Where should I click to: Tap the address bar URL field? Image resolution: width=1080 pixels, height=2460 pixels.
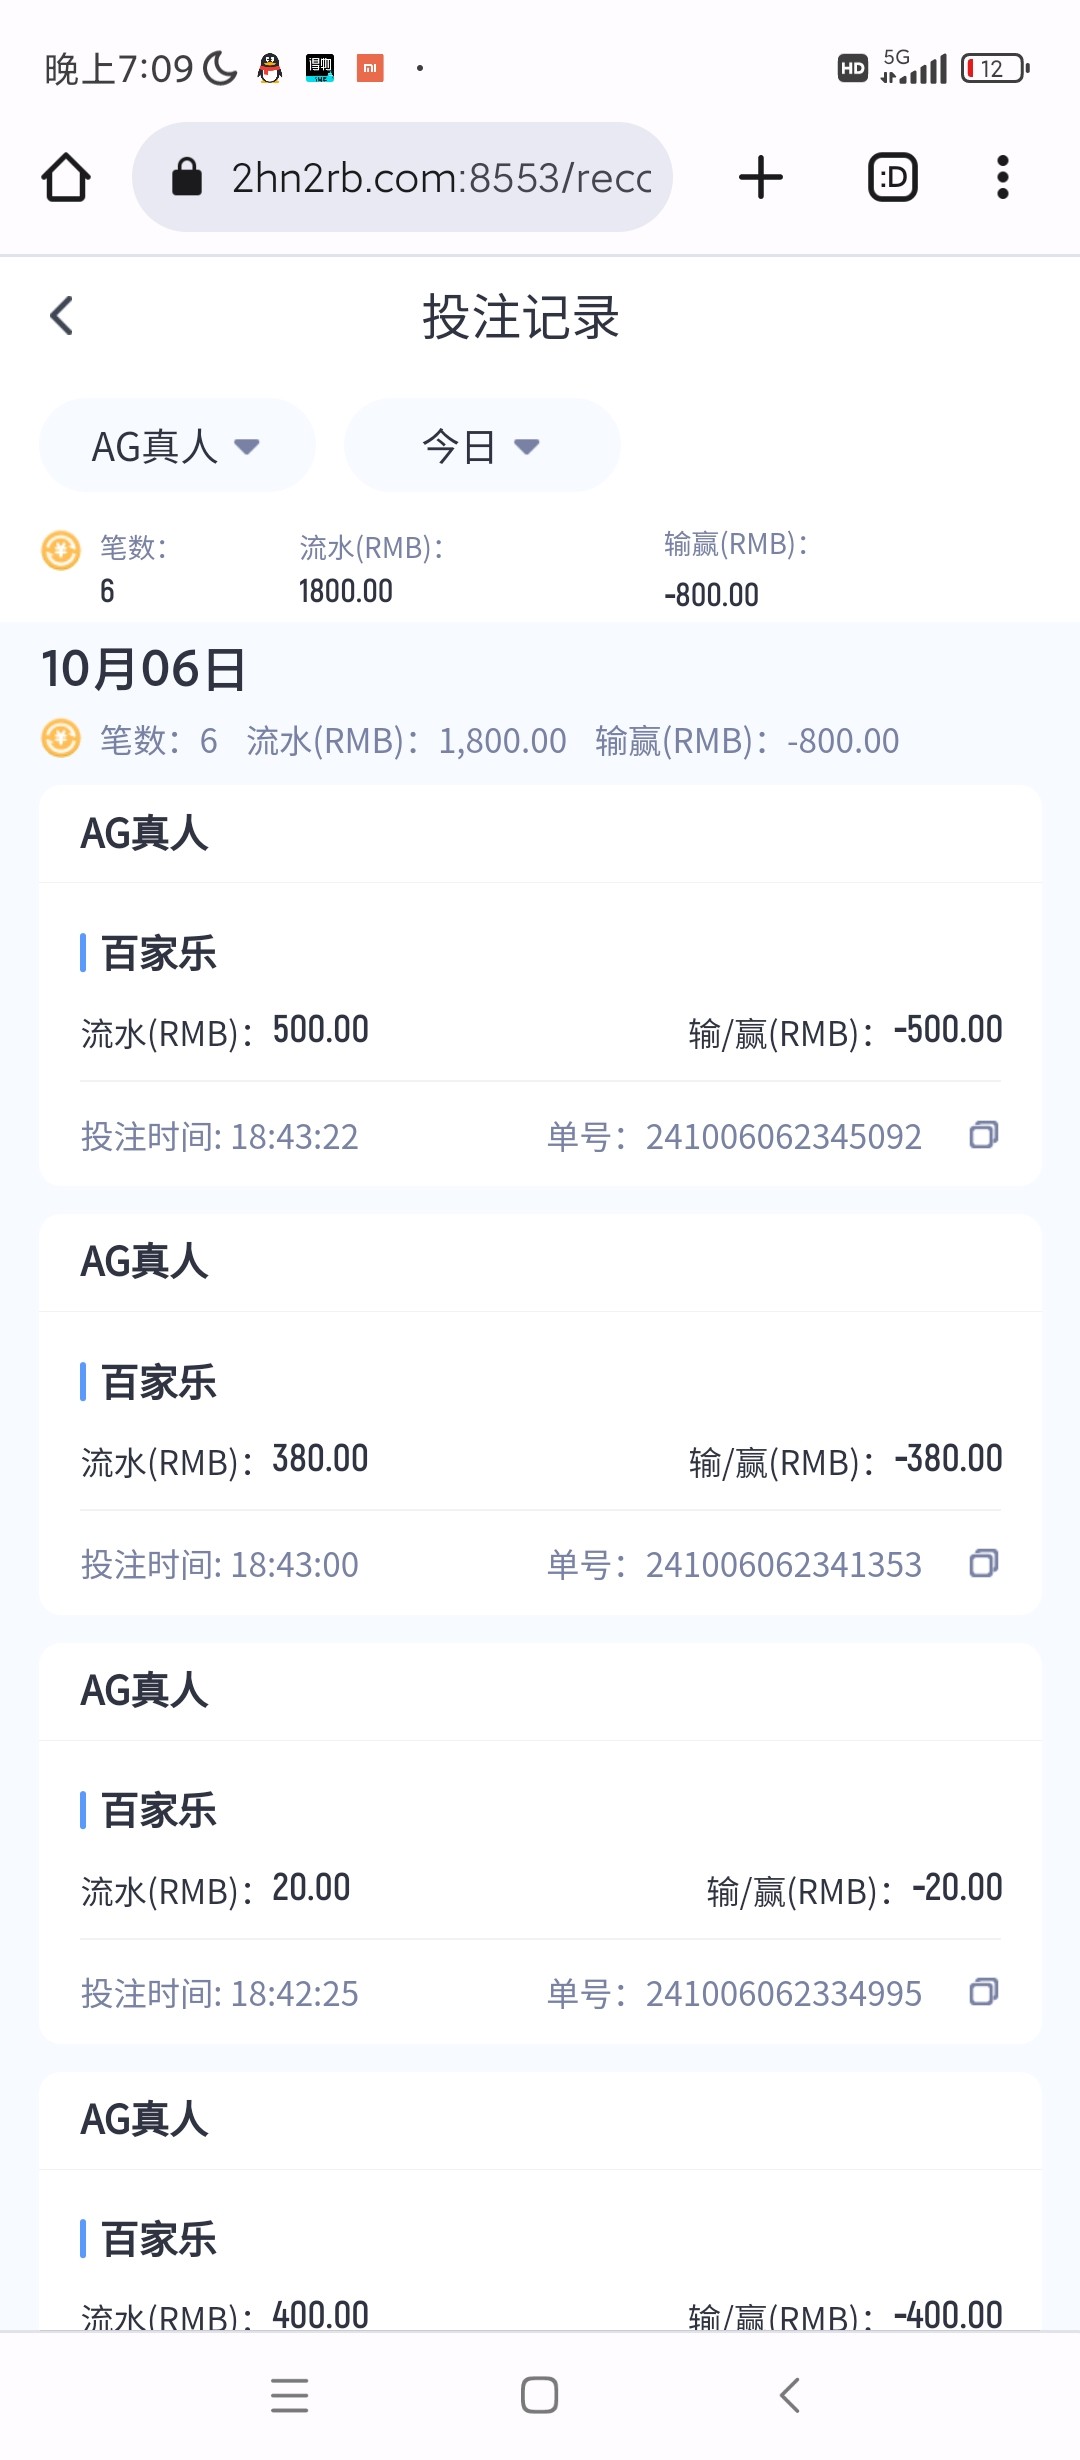(440, 178)
